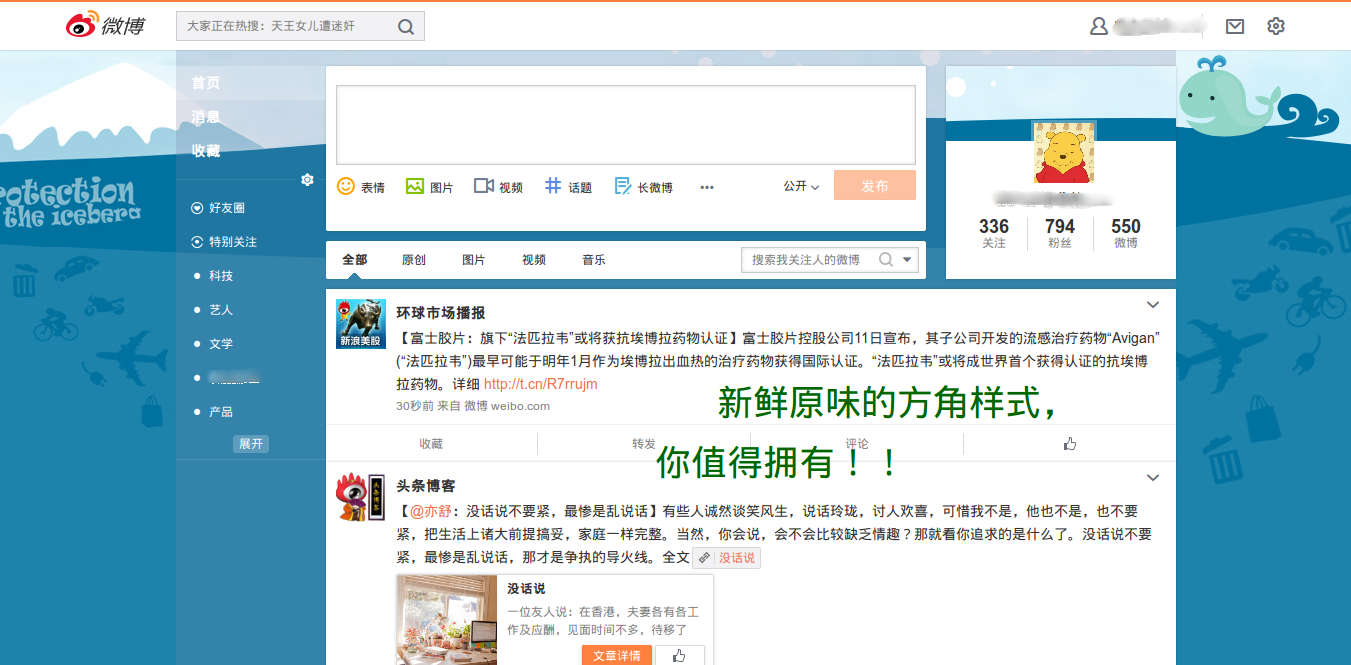Click the 发布 publish button
The image size is (1351, 665).
[x=874, y=185]
